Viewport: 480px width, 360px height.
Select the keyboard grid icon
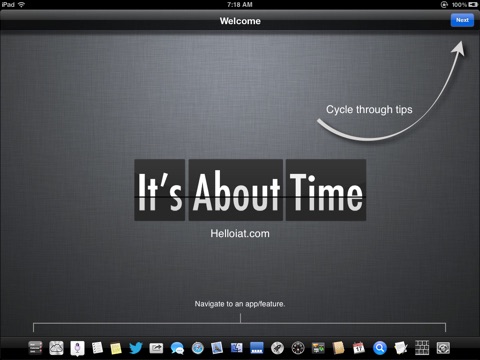tap(422, 348)
